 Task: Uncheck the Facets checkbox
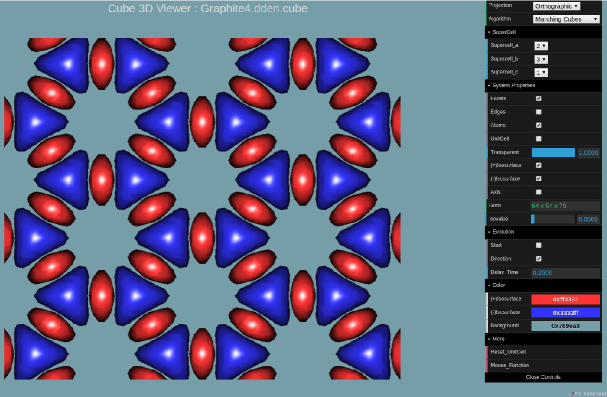(x=538, y=99)
